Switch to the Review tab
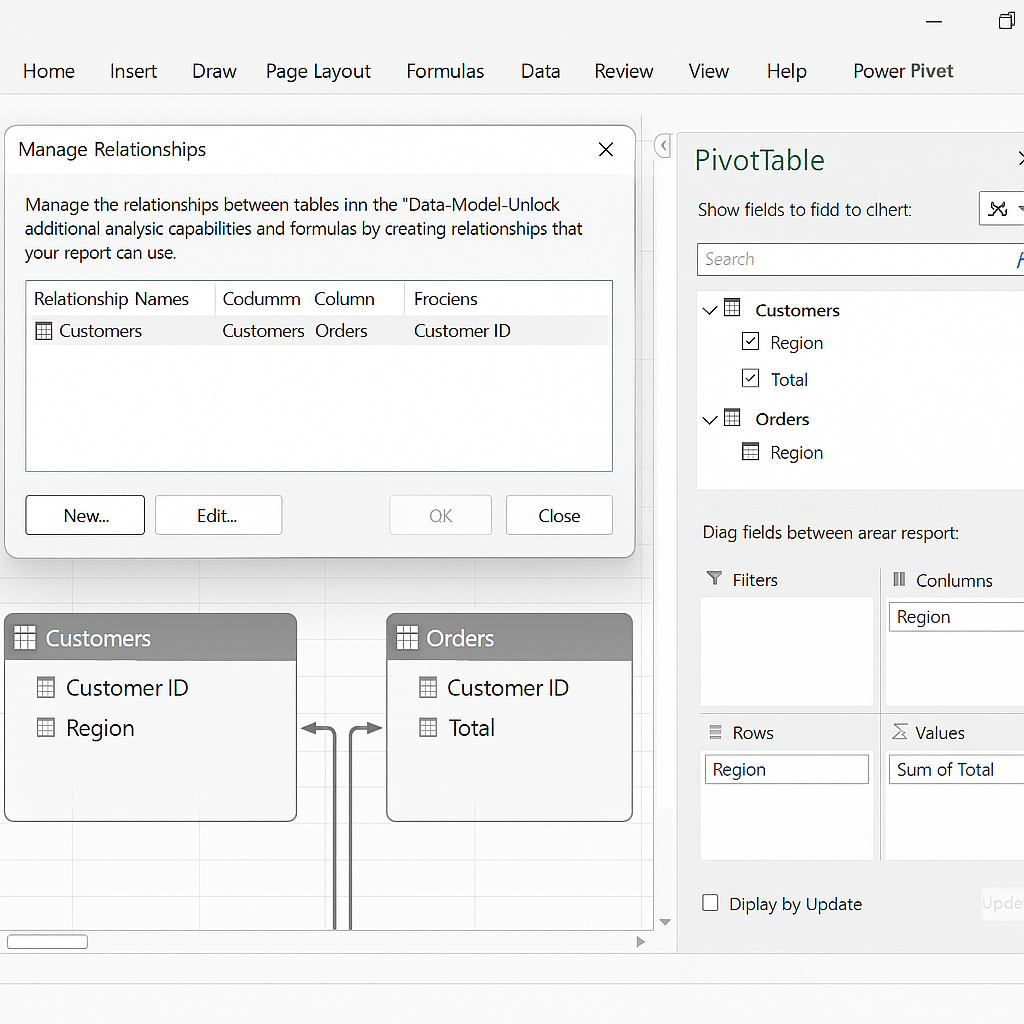This screenshot has width=1024, height=1024. tap(624, 71)
